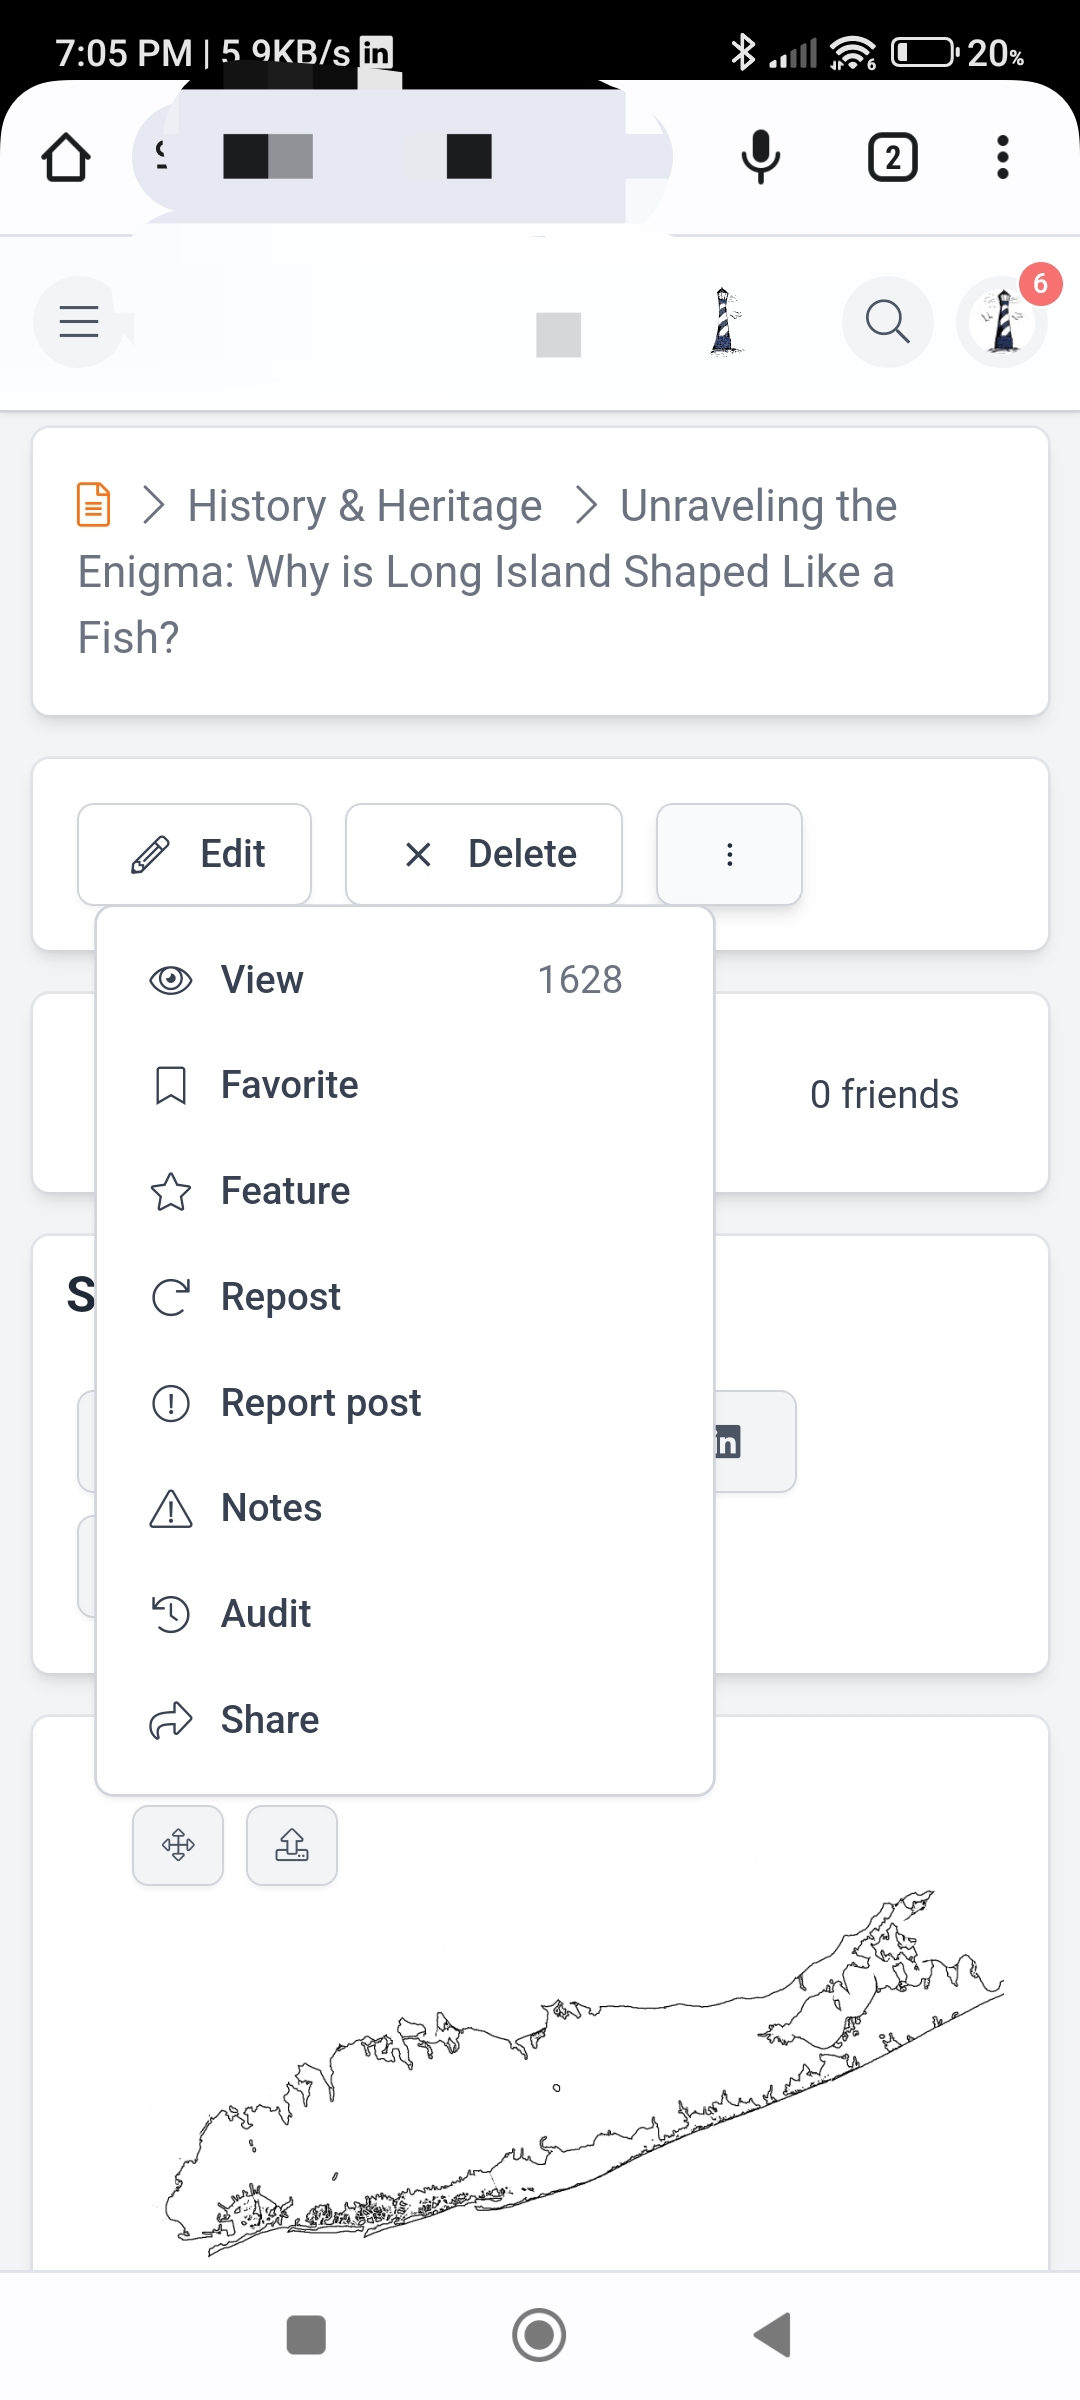Tap the voice search microphone icon

pos(760,158)
